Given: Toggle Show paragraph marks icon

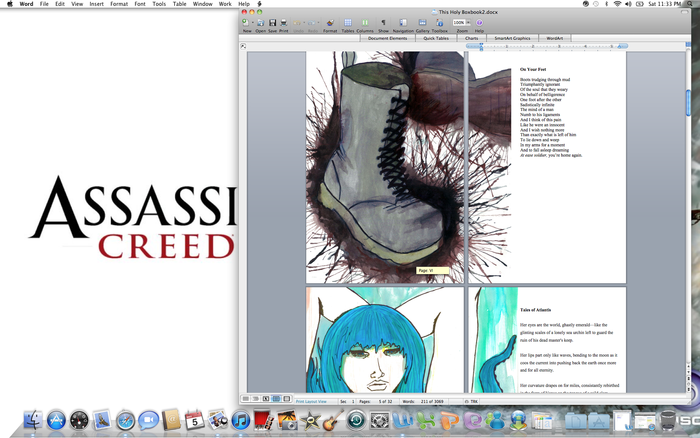Looking at the screenshot, I should 383,22.
